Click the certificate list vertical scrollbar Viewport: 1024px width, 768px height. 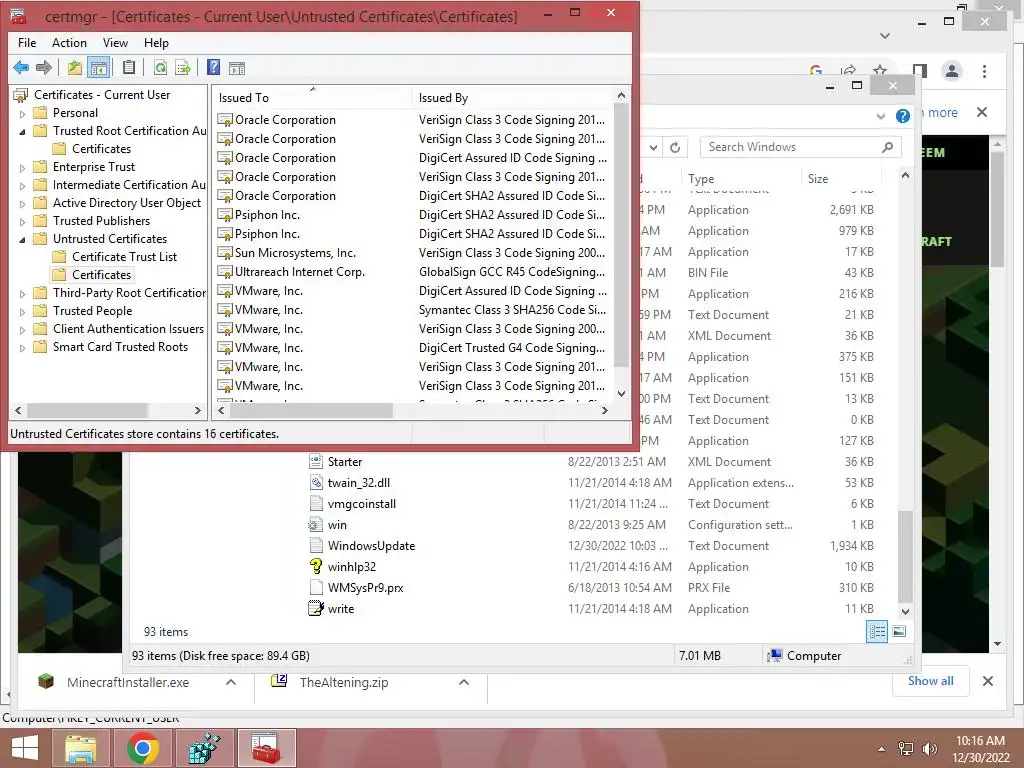pyautogui.click(x=621, y=235)
